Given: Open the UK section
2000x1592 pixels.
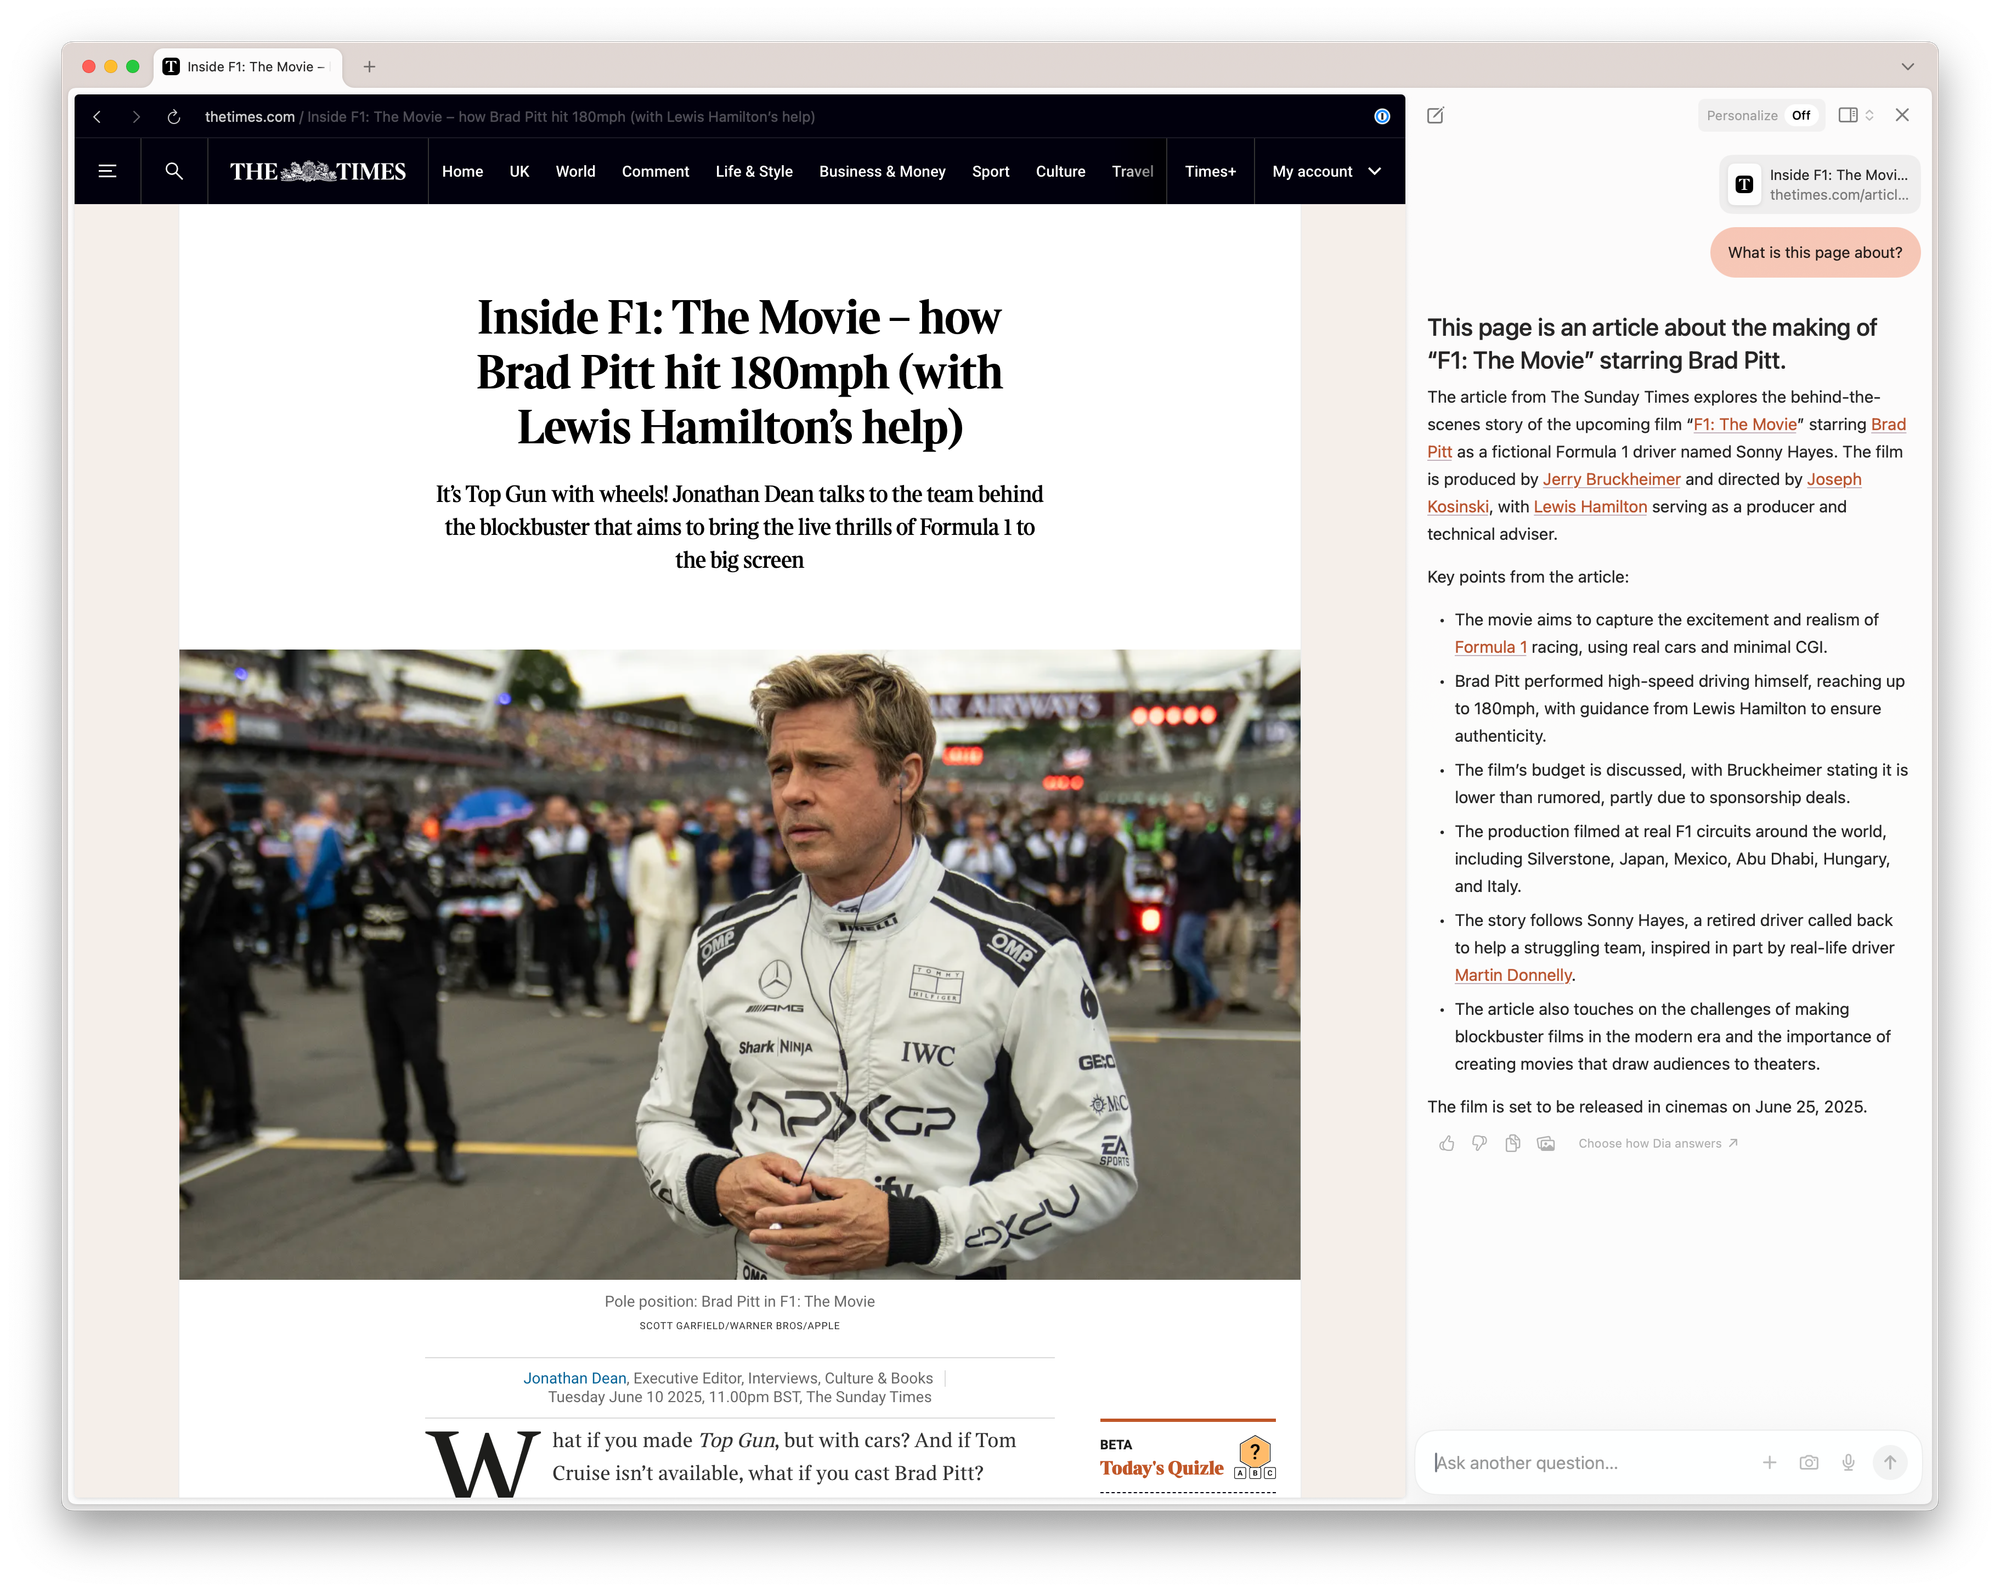Looking at the screenshot, I should pos(519,172).
